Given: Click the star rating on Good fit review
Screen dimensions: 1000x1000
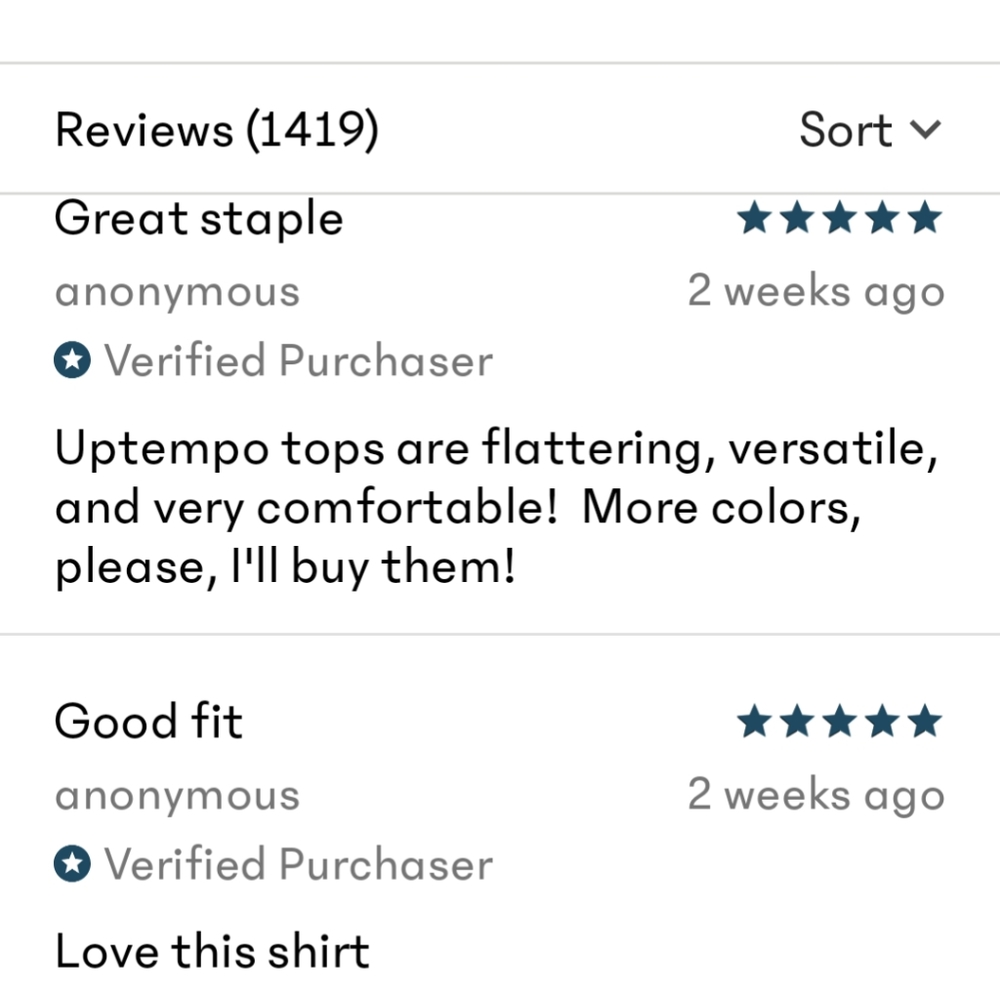Looking at the screenshot, I should click(840, 720).
